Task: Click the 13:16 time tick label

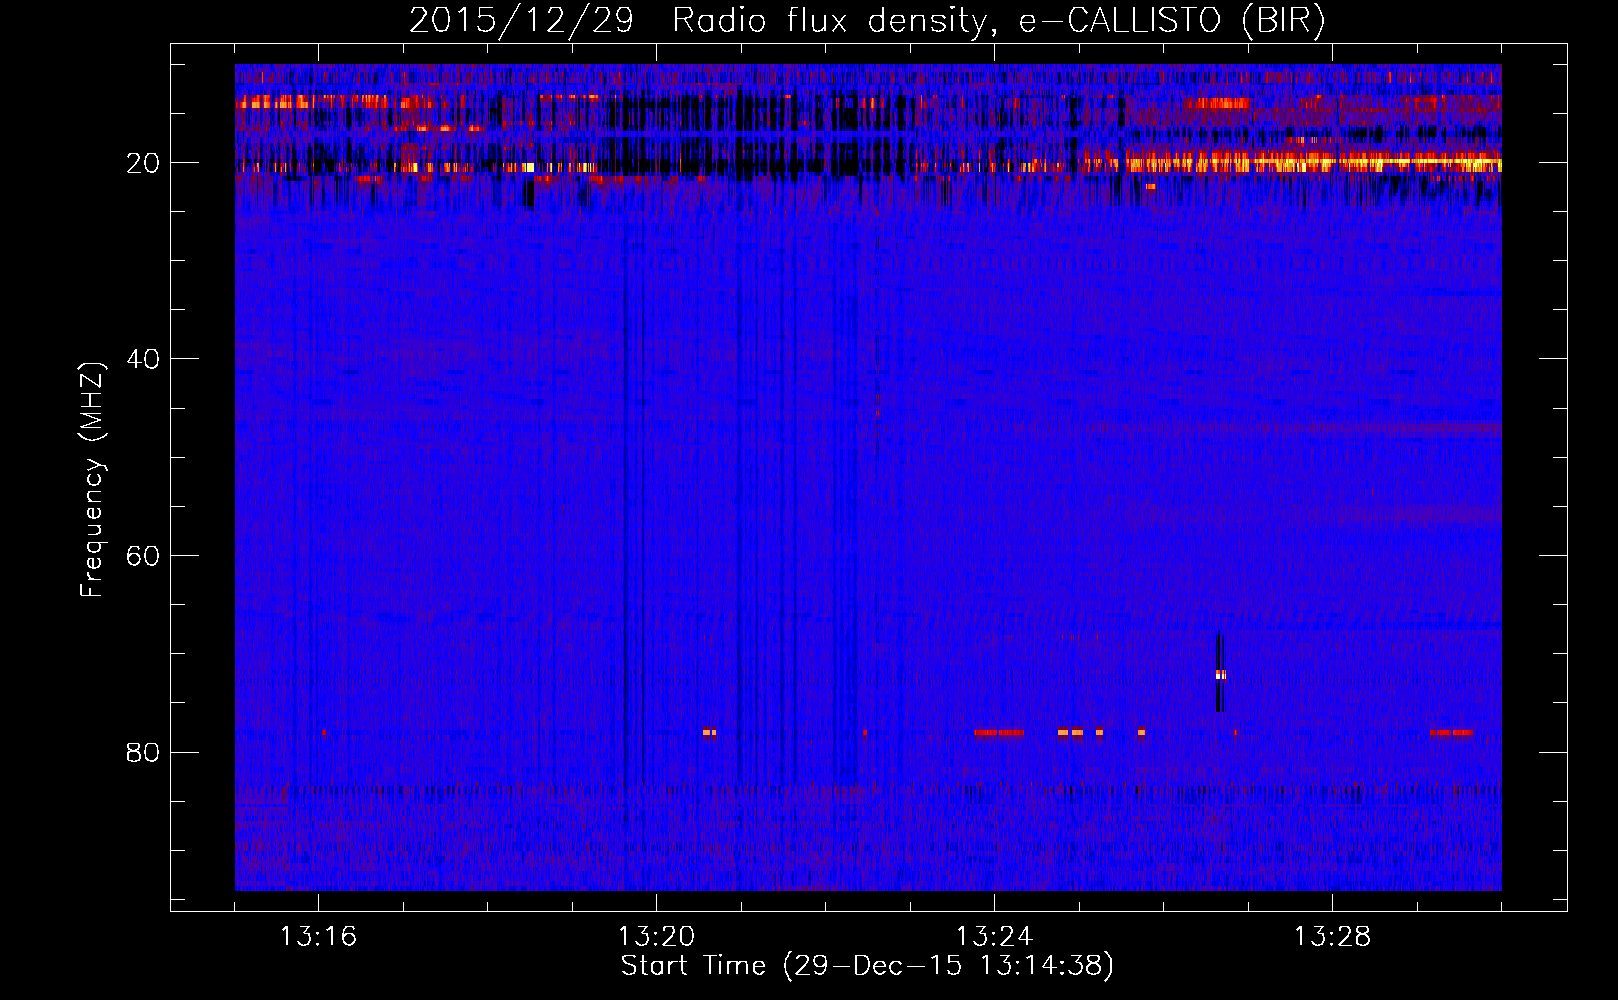Action: pos(319,937)
